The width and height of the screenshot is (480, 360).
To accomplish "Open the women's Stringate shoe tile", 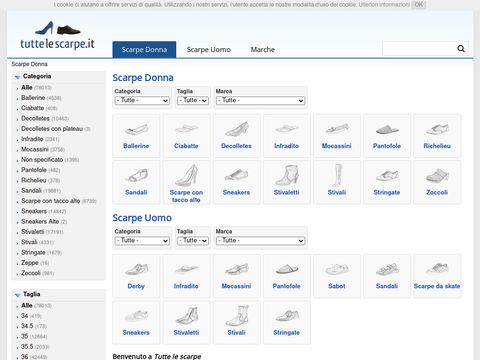I will click(x=387, y=182).
